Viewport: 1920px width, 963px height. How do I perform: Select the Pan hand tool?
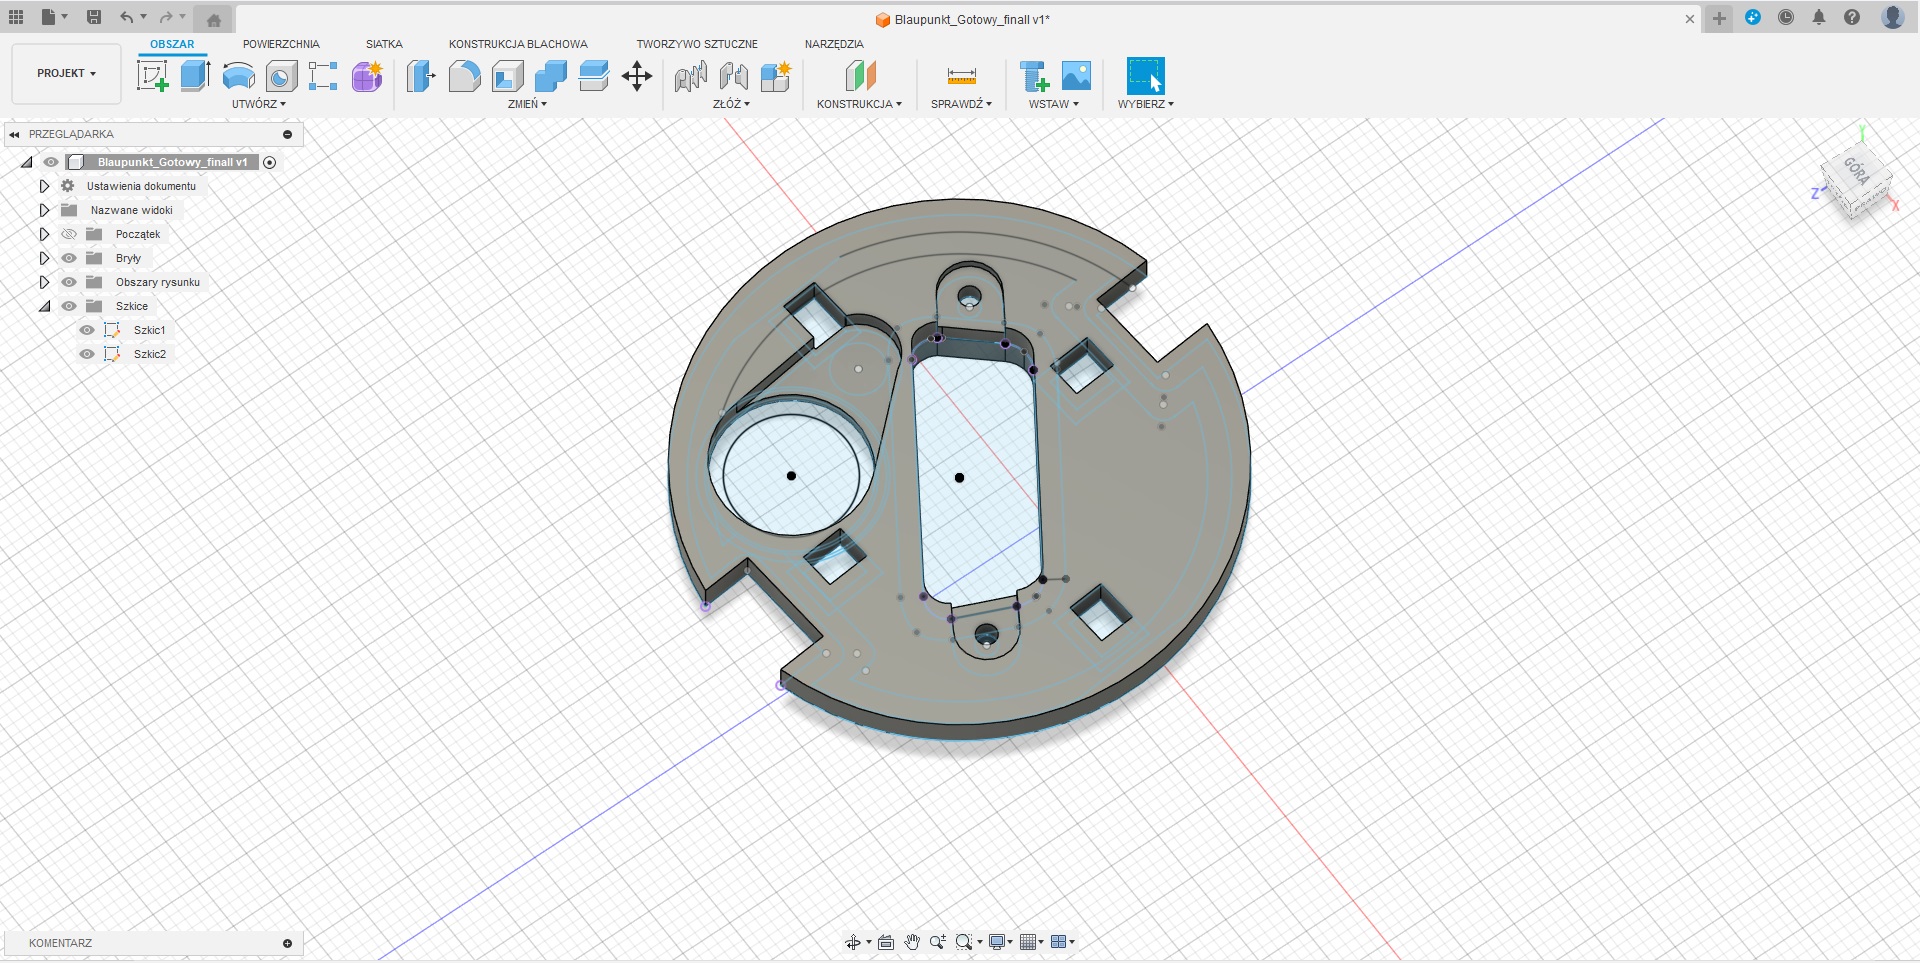tap(912, 942)
